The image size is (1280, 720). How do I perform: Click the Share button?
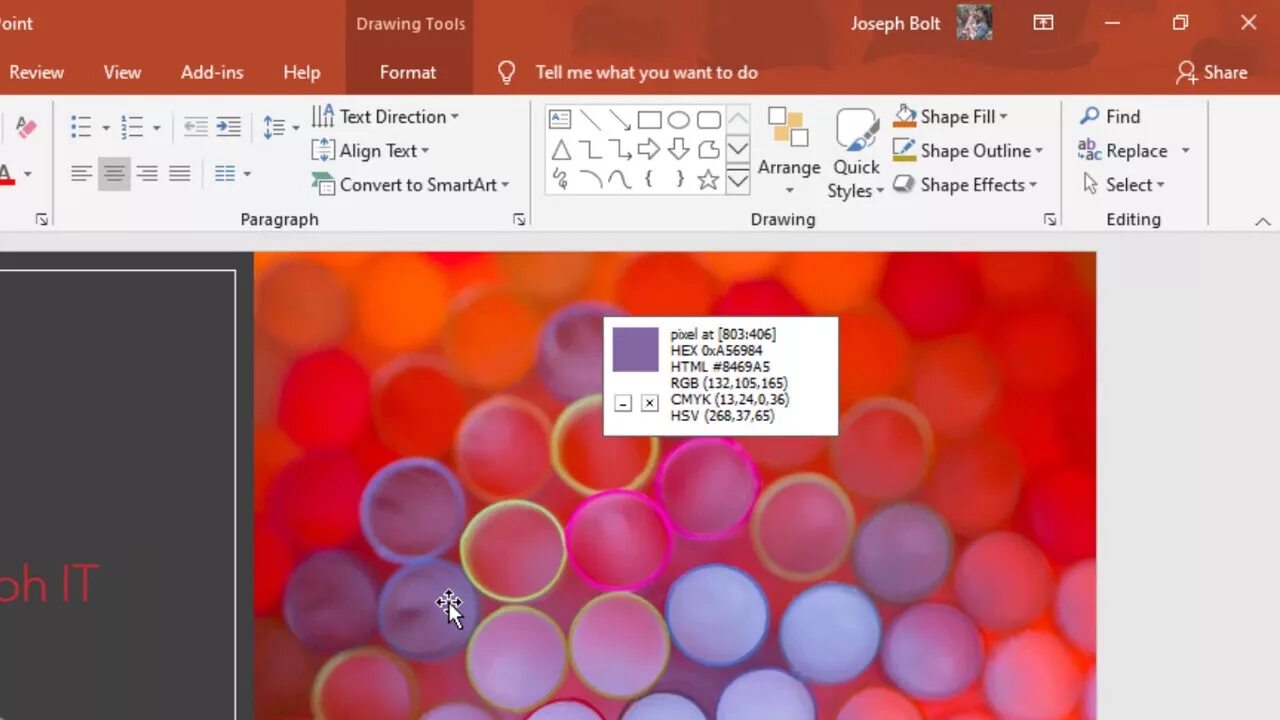click(1212, 72)
